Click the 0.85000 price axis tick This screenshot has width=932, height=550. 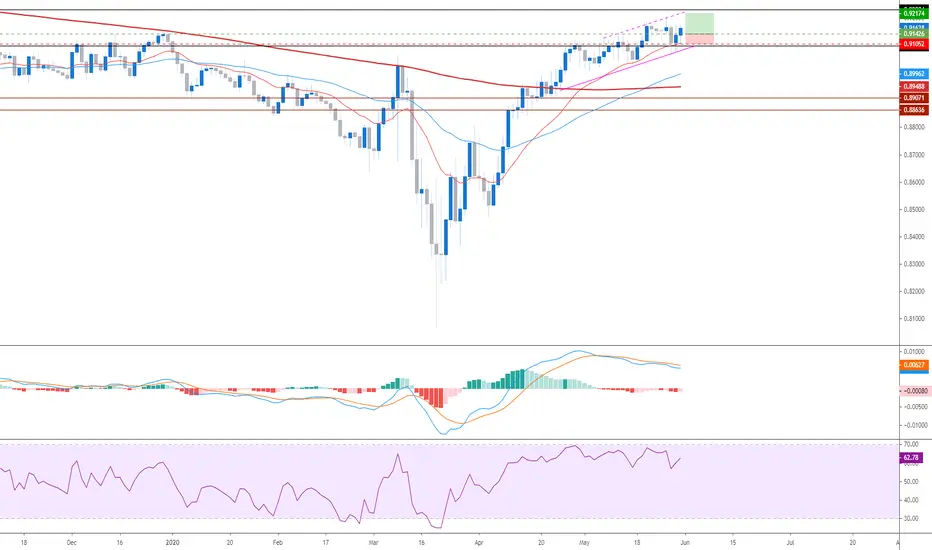pos(914,209)
